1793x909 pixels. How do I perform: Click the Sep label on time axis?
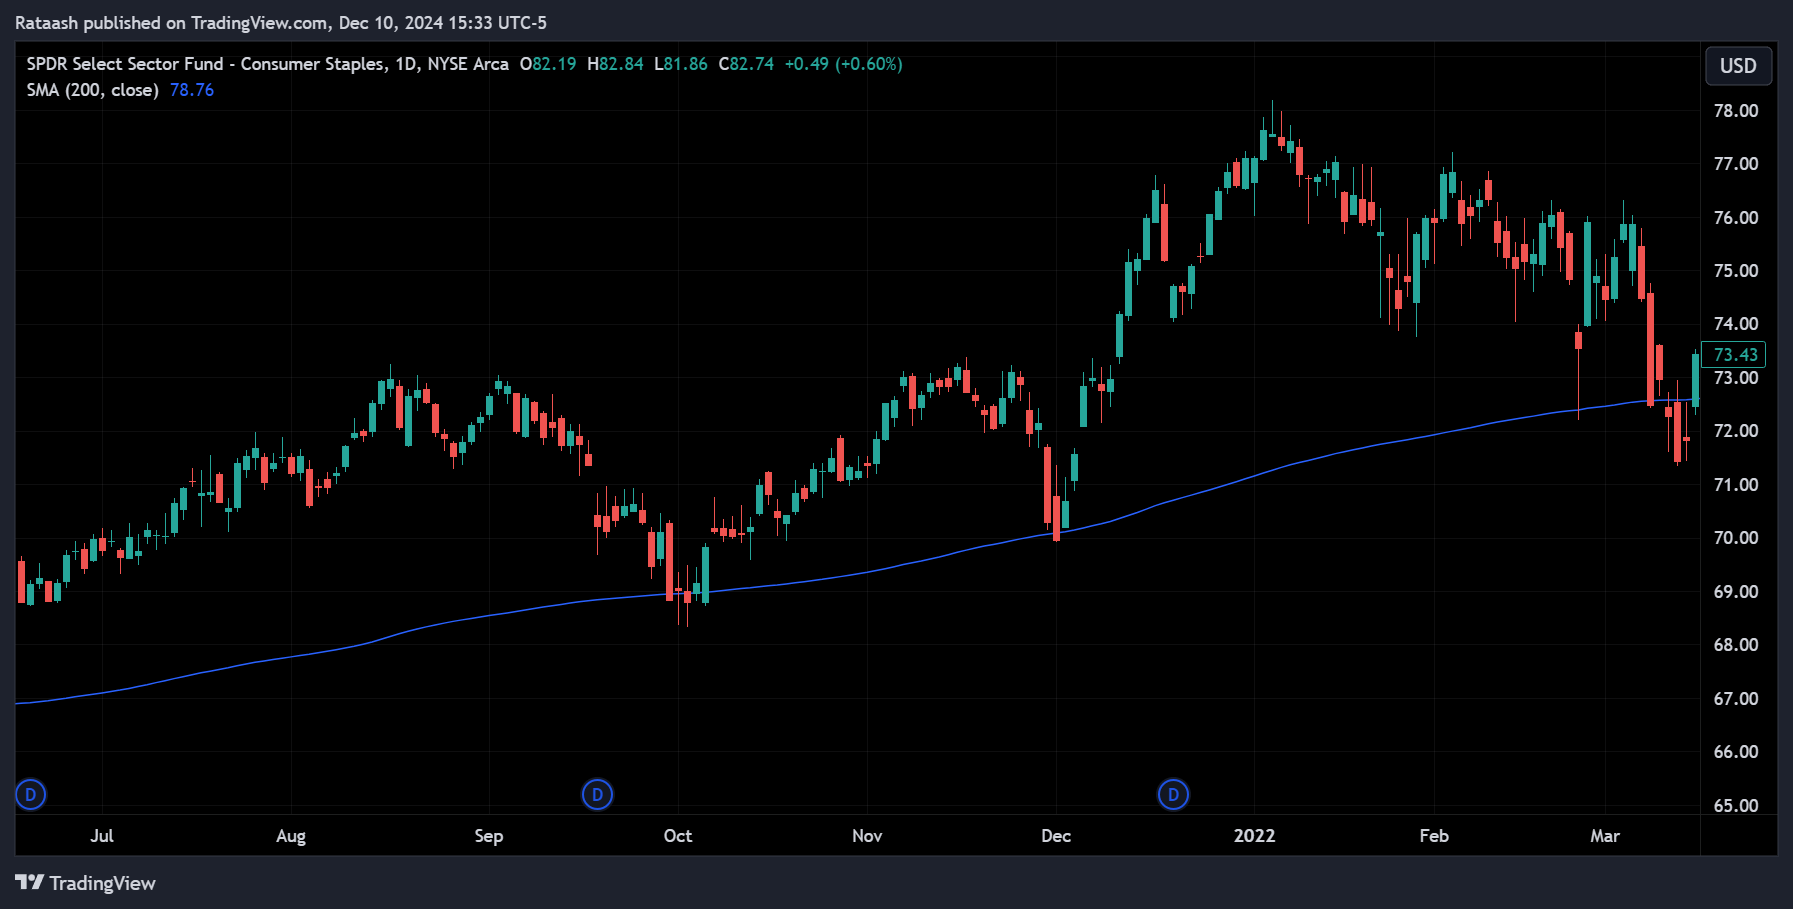(489, 836)
